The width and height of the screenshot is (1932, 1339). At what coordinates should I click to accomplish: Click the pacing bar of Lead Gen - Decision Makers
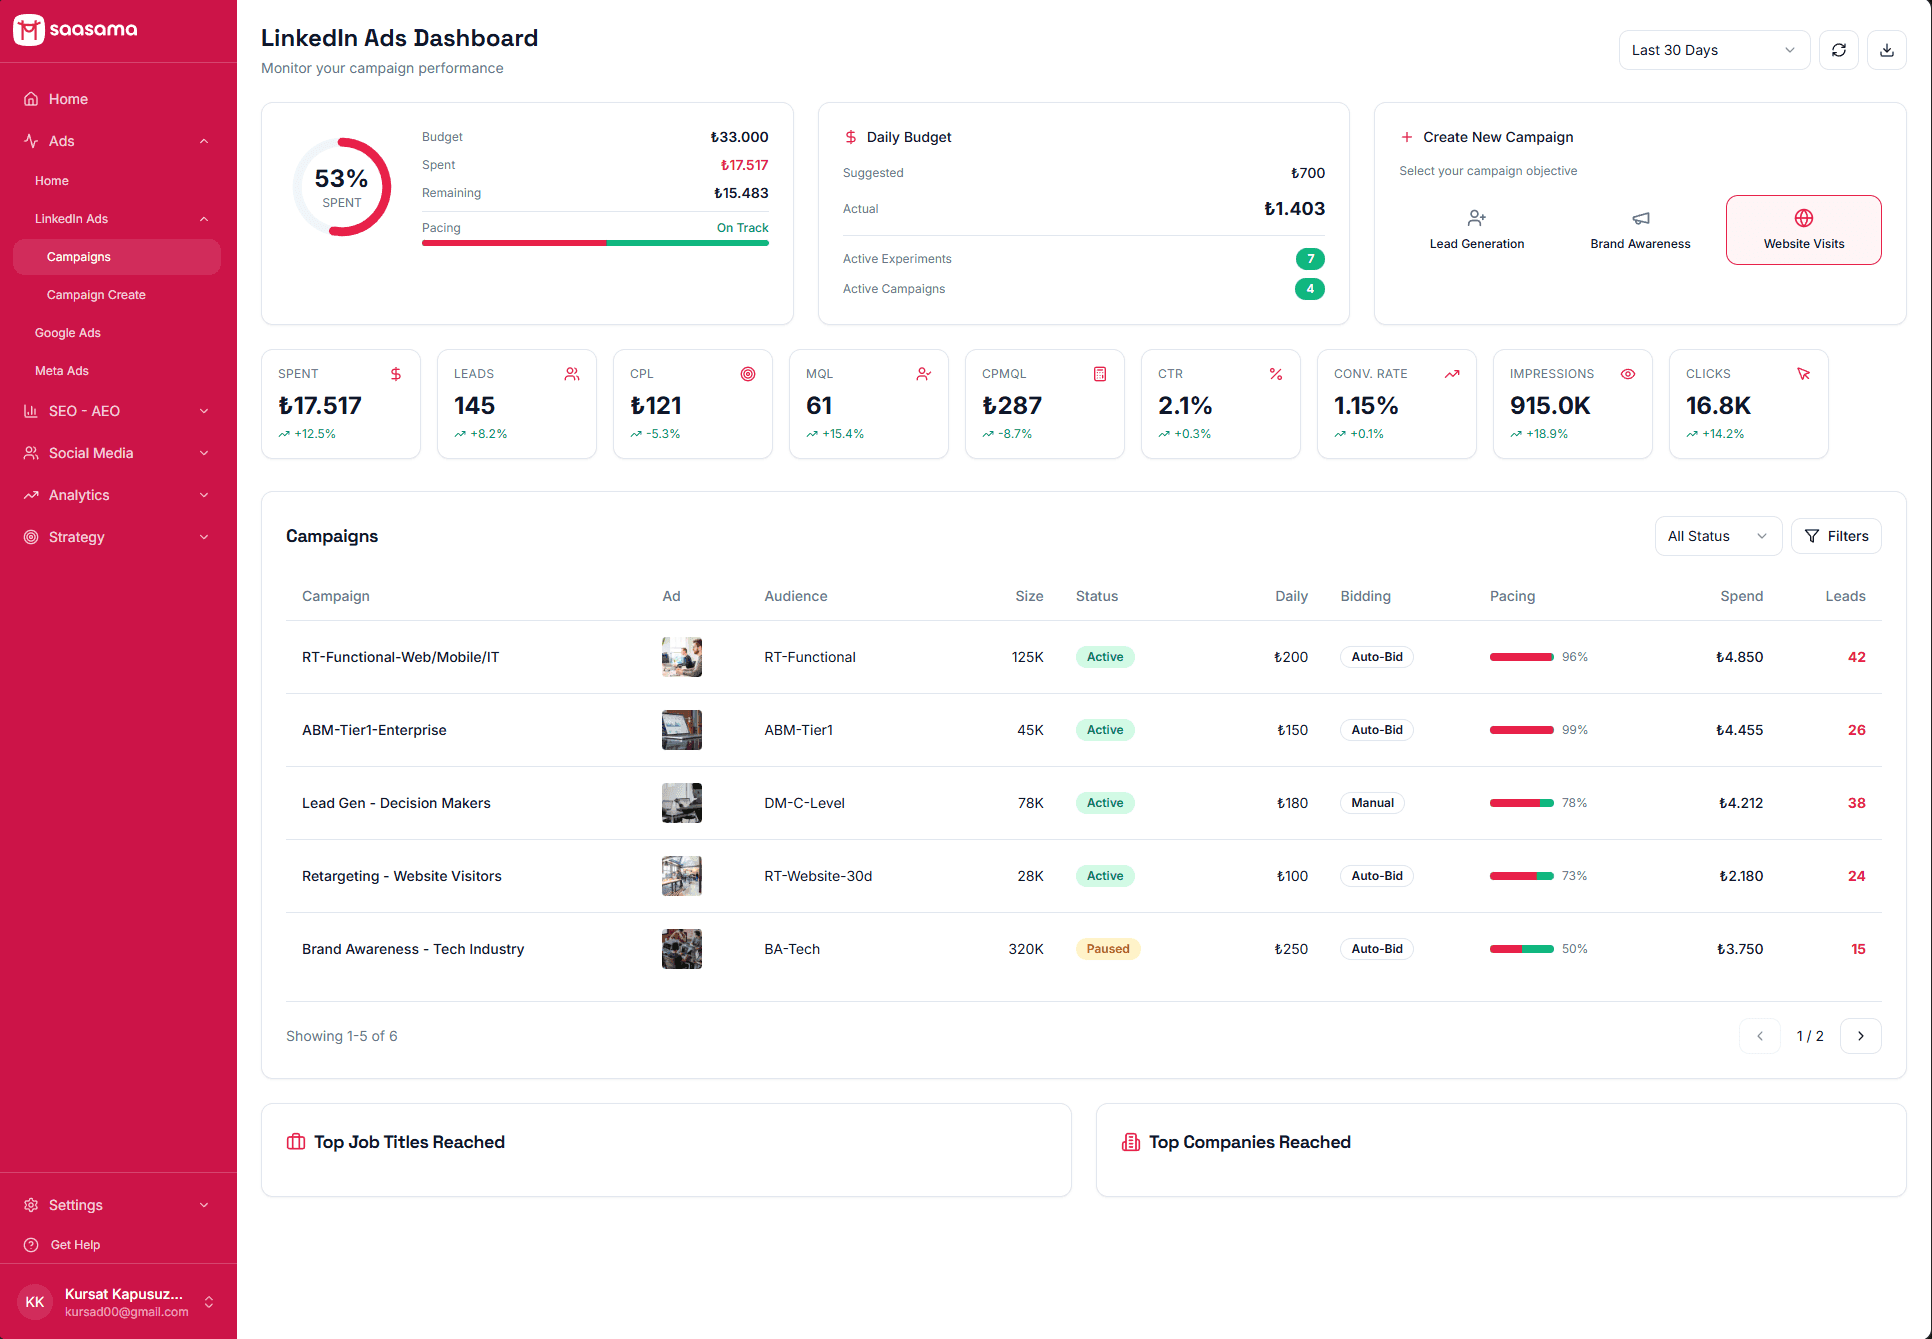point(1522,802)
